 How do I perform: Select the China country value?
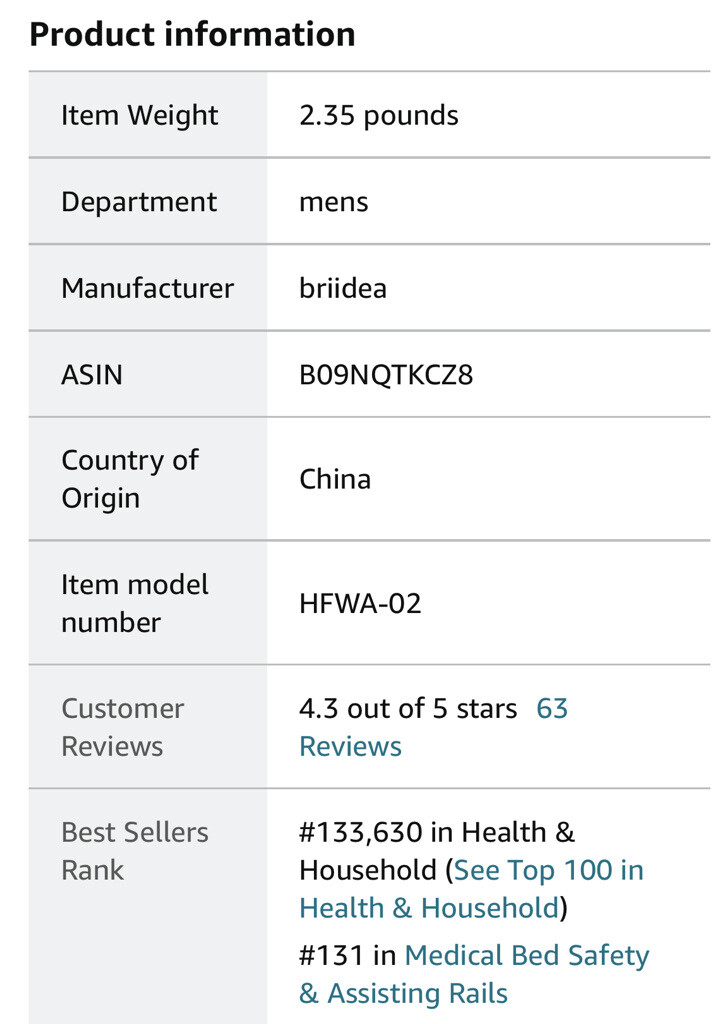(335, 479)
